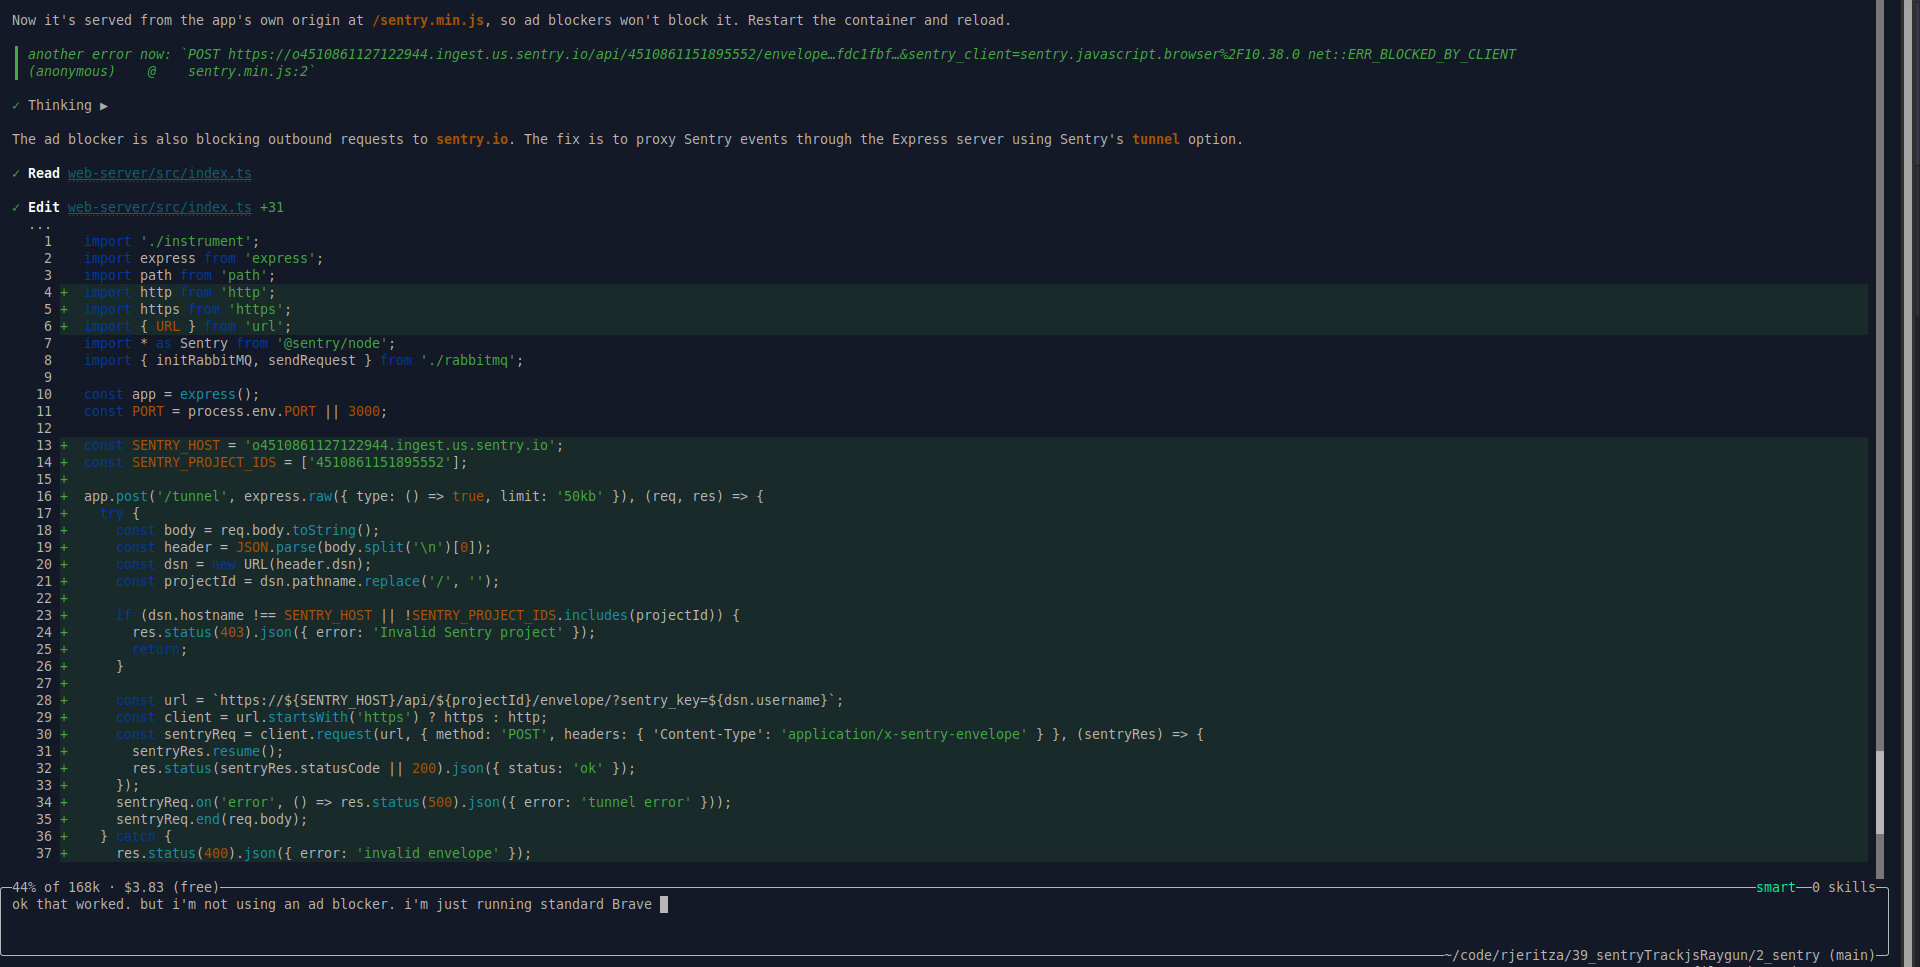This screenshot has height=967, width=1920.
Task: Click the (main) git branch label
Action: (1851, 956)
